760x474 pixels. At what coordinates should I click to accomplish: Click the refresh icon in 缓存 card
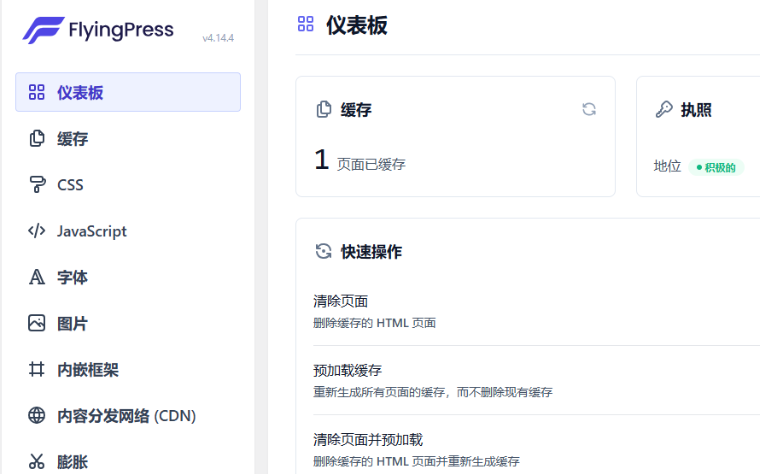click(x=589, y=110)
